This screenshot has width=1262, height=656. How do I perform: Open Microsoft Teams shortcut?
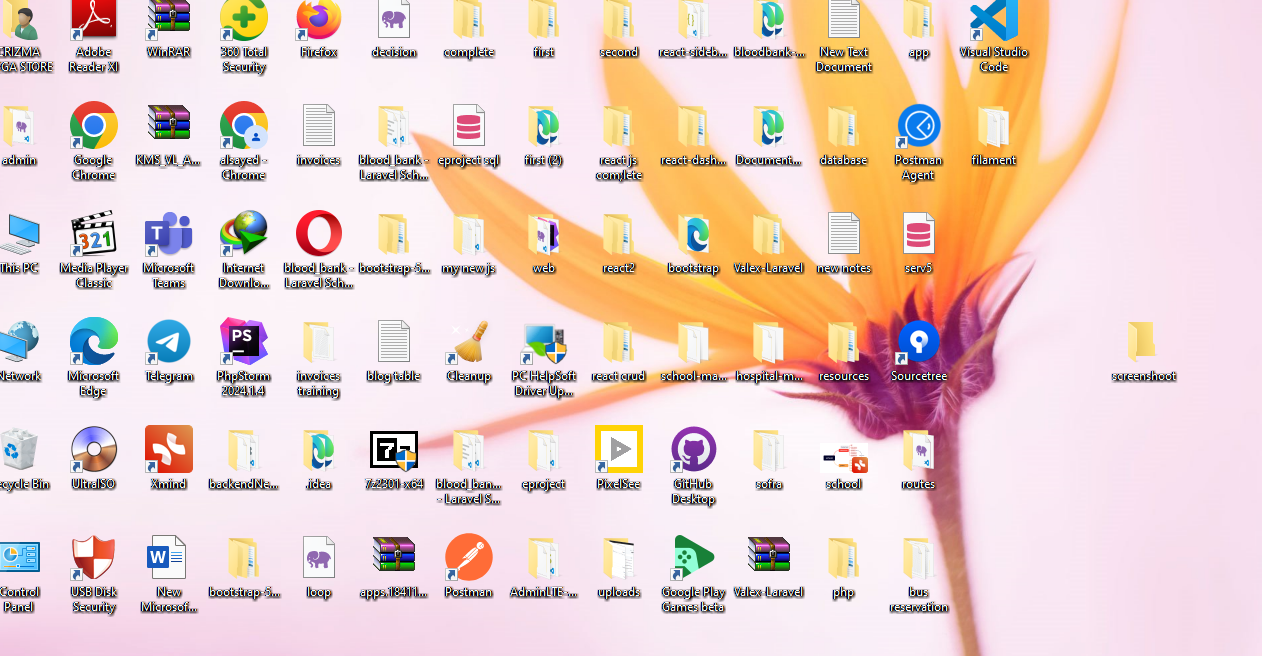(169, 234)
